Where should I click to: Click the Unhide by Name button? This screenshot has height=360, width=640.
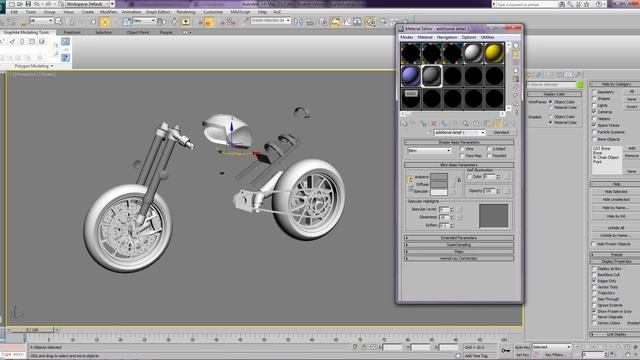click(x=616, y=236)
